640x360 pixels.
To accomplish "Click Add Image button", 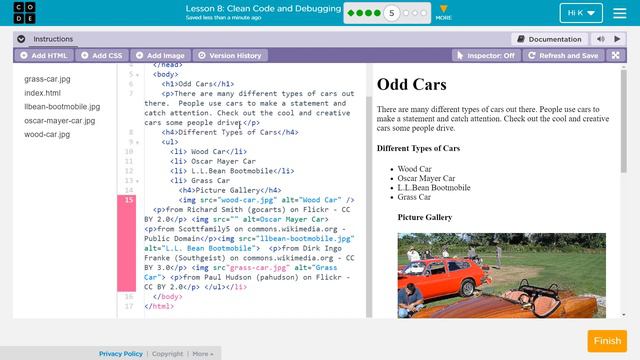I will point(160,56).
